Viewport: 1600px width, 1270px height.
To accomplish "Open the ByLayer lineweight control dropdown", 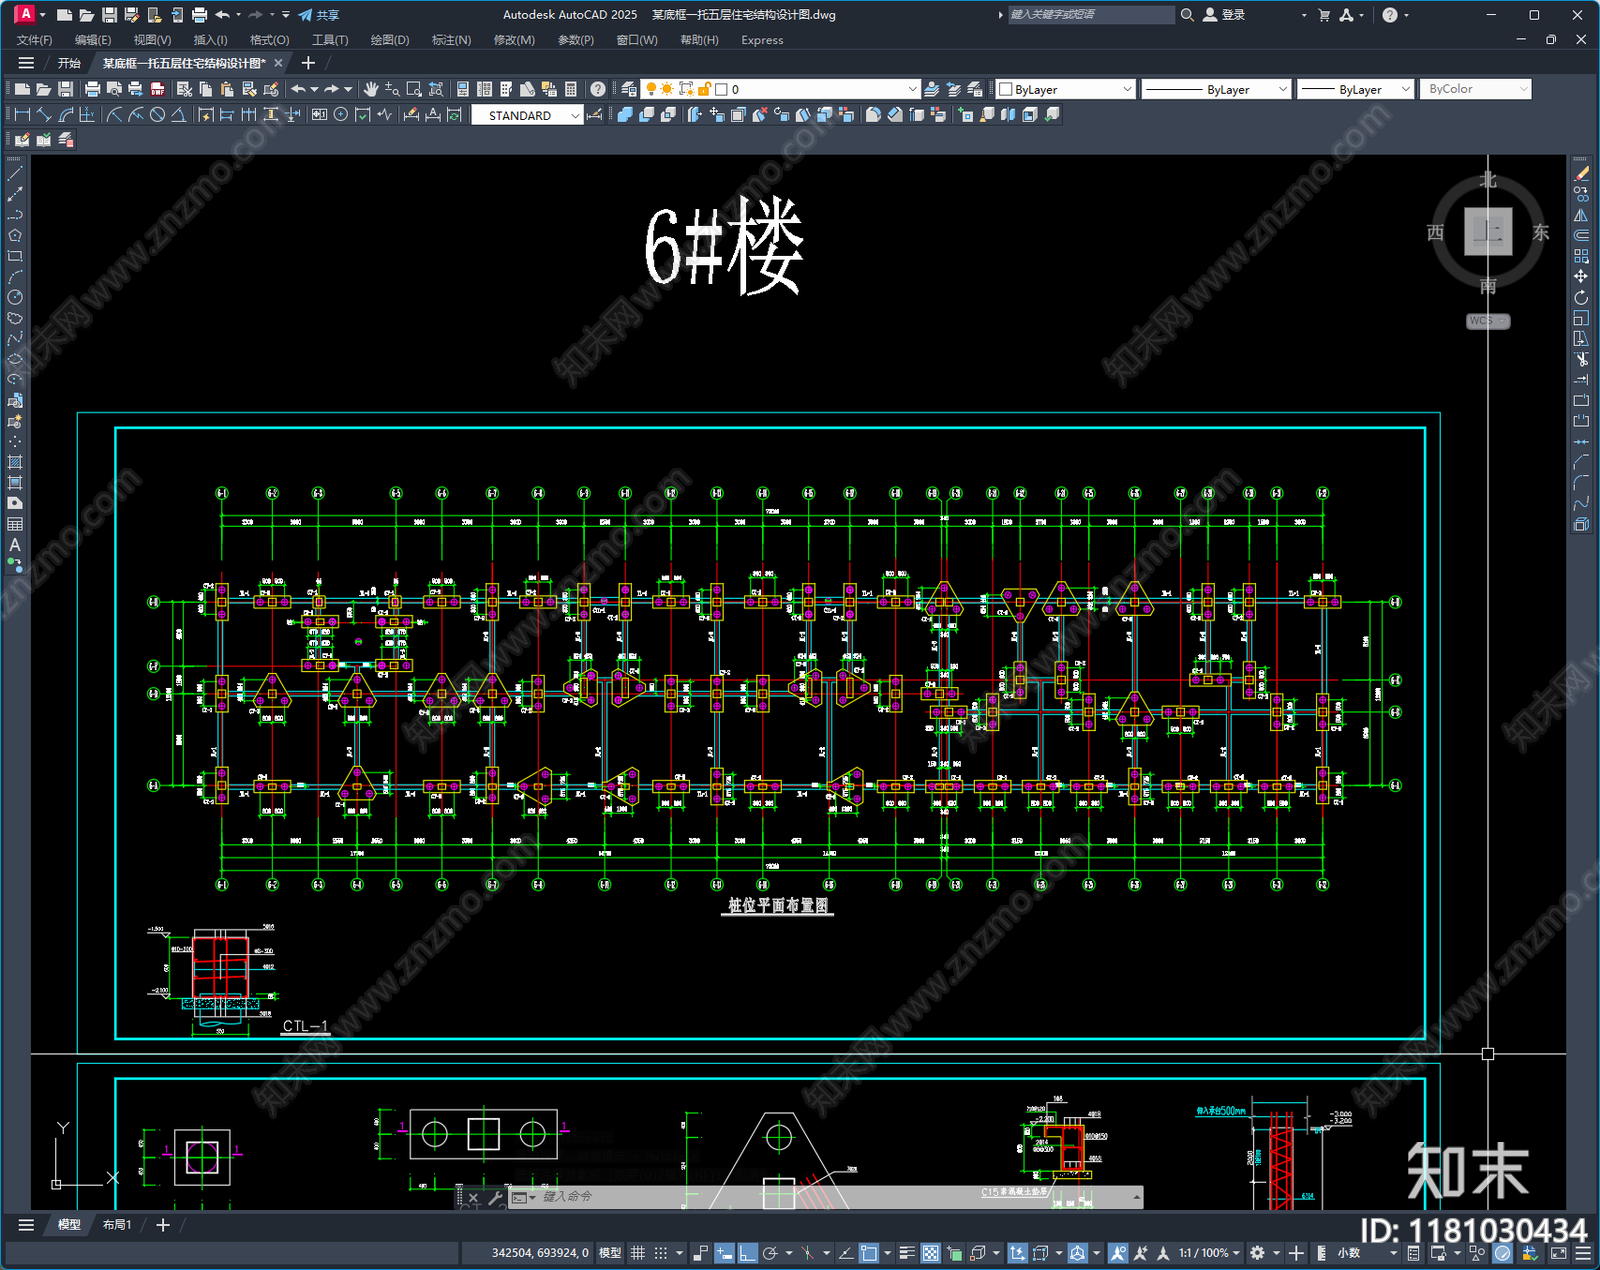I will coord(1355,89).
